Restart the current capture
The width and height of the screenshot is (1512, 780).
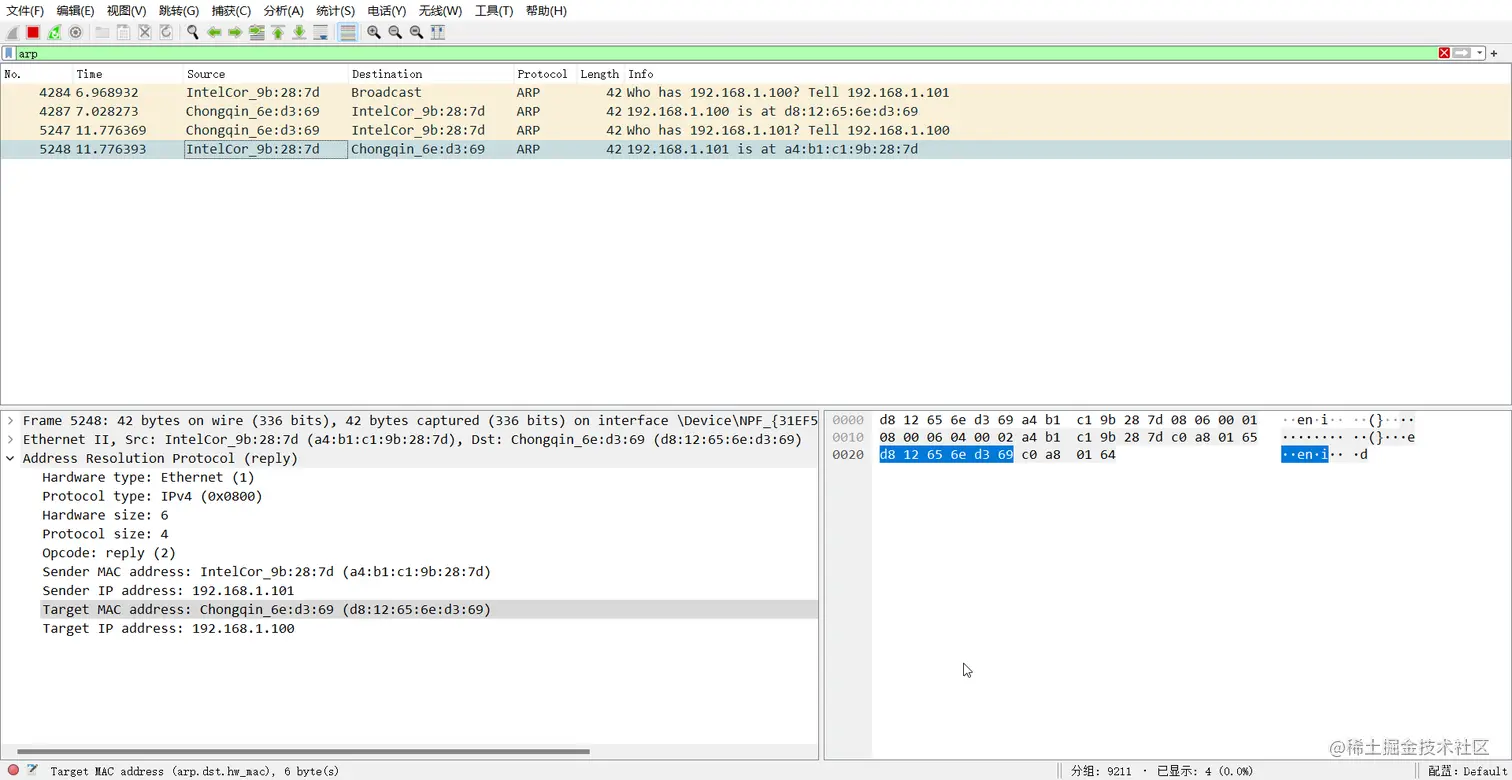(54, 32)
